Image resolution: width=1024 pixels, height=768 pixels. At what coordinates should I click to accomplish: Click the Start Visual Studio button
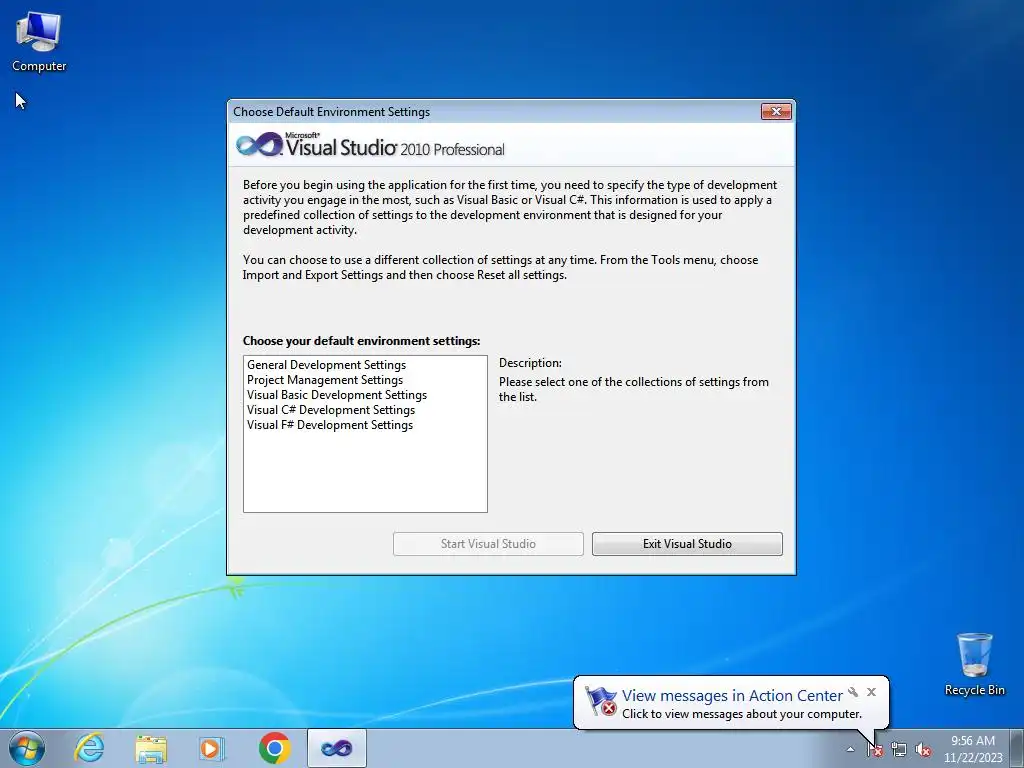pyautogui.click(x=488, y=543)
